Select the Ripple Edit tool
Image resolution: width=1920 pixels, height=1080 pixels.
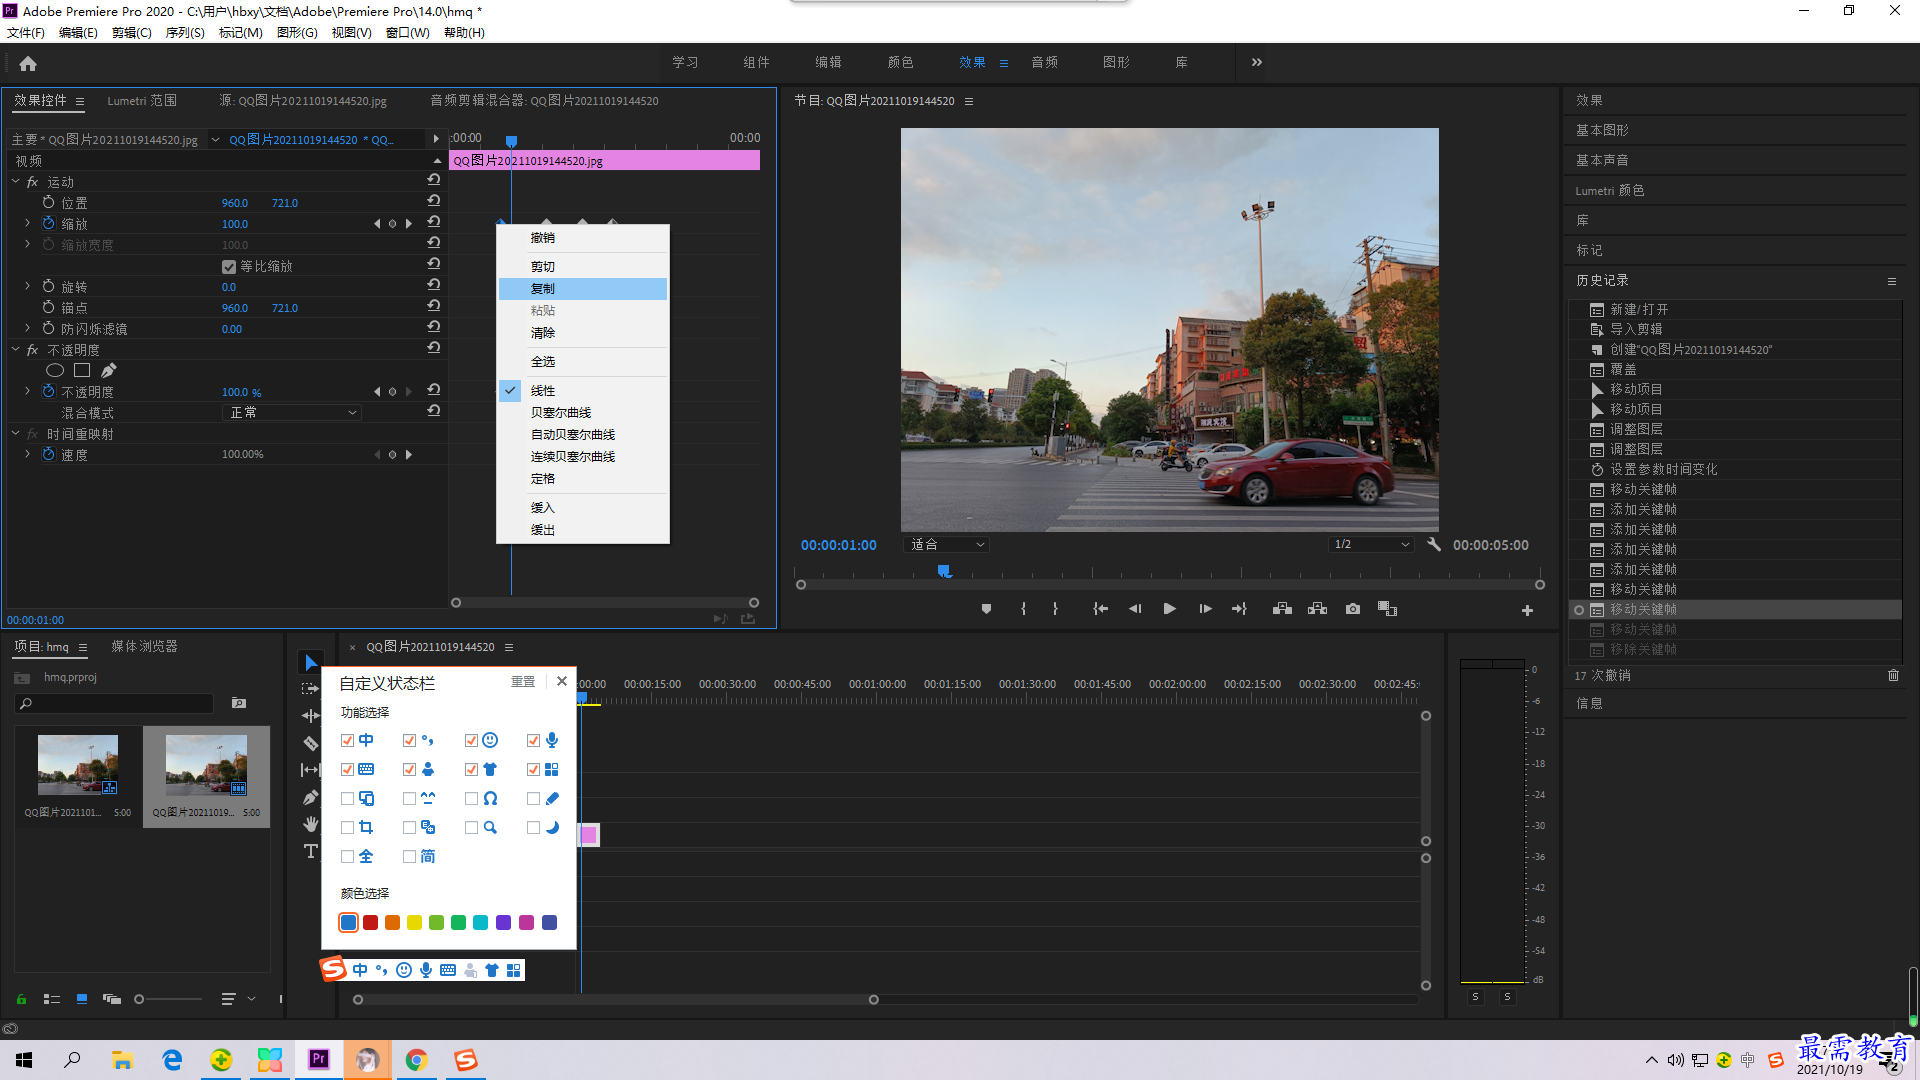coord(311,716)
